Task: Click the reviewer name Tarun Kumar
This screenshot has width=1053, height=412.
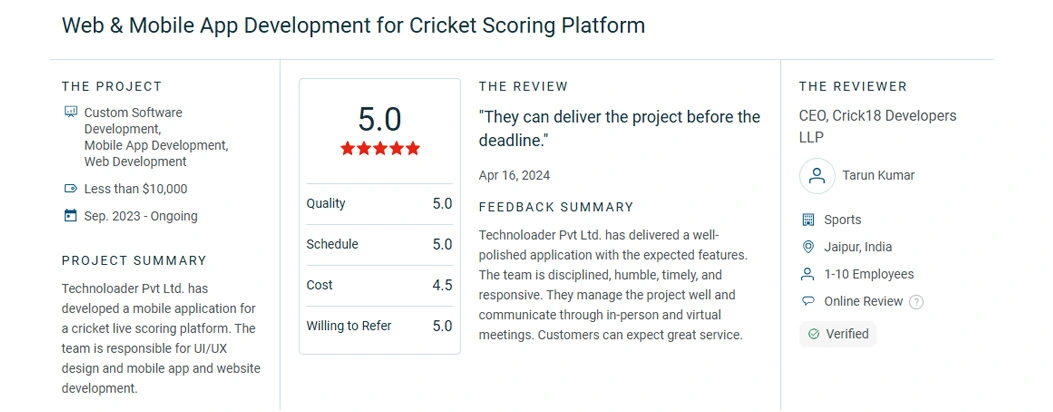Action: click(878, 176)
